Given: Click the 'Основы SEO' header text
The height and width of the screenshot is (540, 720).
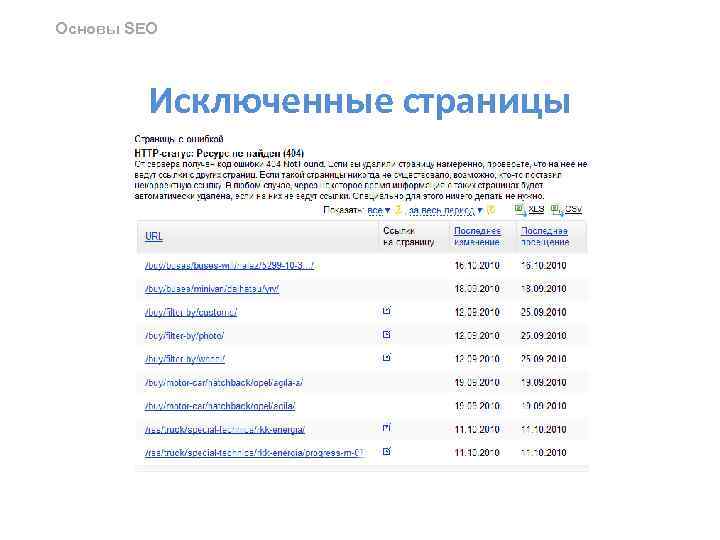Looking at the screenshot, I should pyautogui.click(x=106, y=28).
